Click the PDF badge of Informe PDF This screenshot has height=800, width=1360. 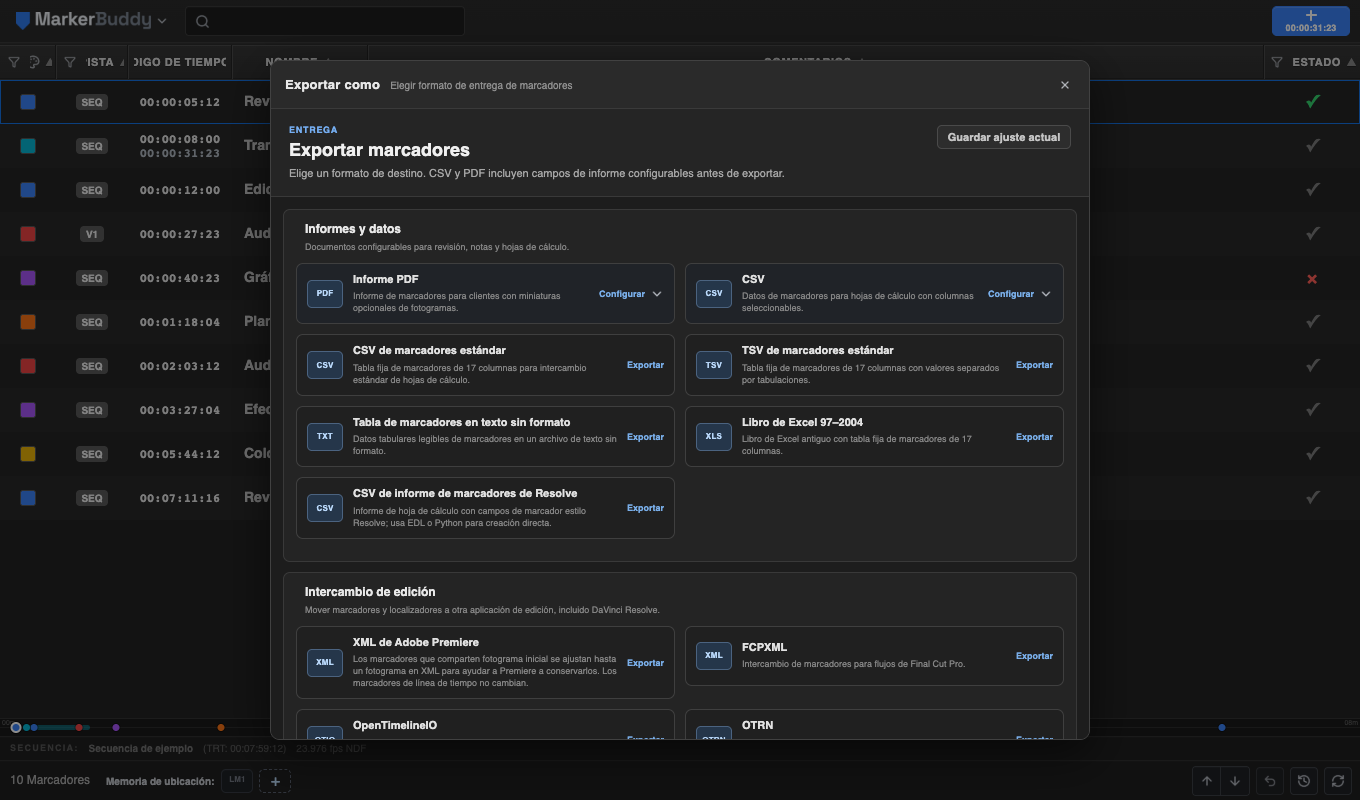pos(325,294)
